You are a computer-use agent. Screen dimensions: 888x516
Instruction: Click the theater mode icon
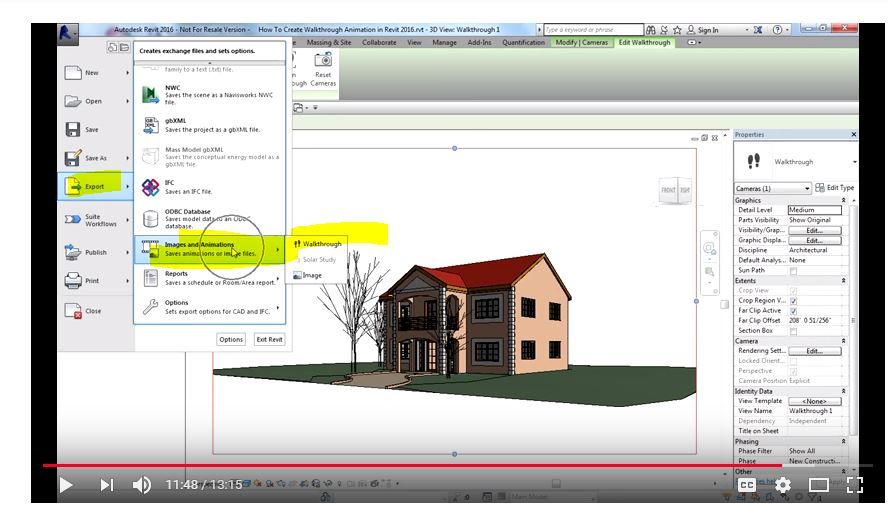[818, 485]
